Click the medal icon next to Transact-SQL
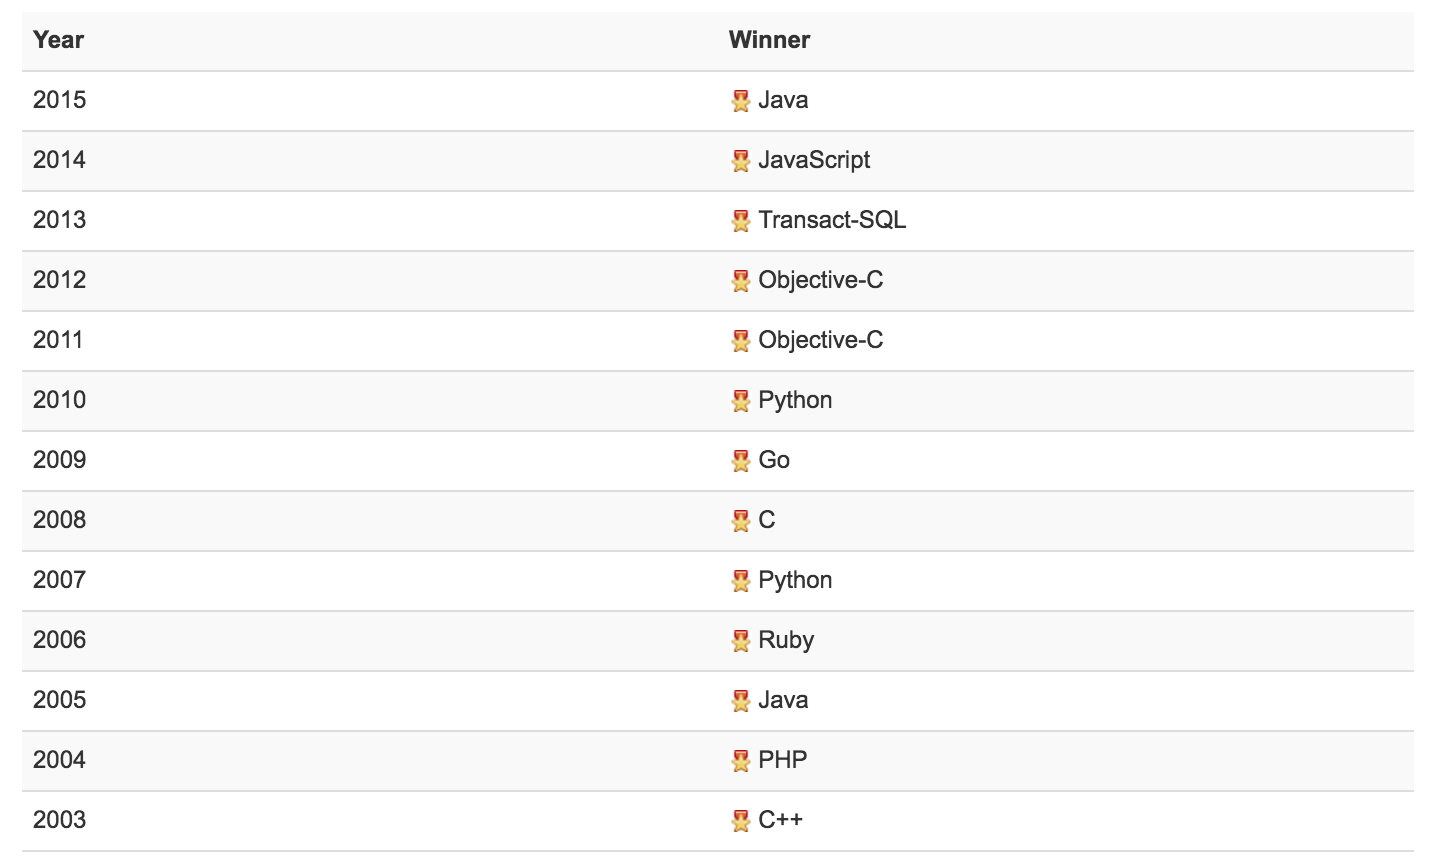Screen dimensions: 1438x860 coord(740,221)
